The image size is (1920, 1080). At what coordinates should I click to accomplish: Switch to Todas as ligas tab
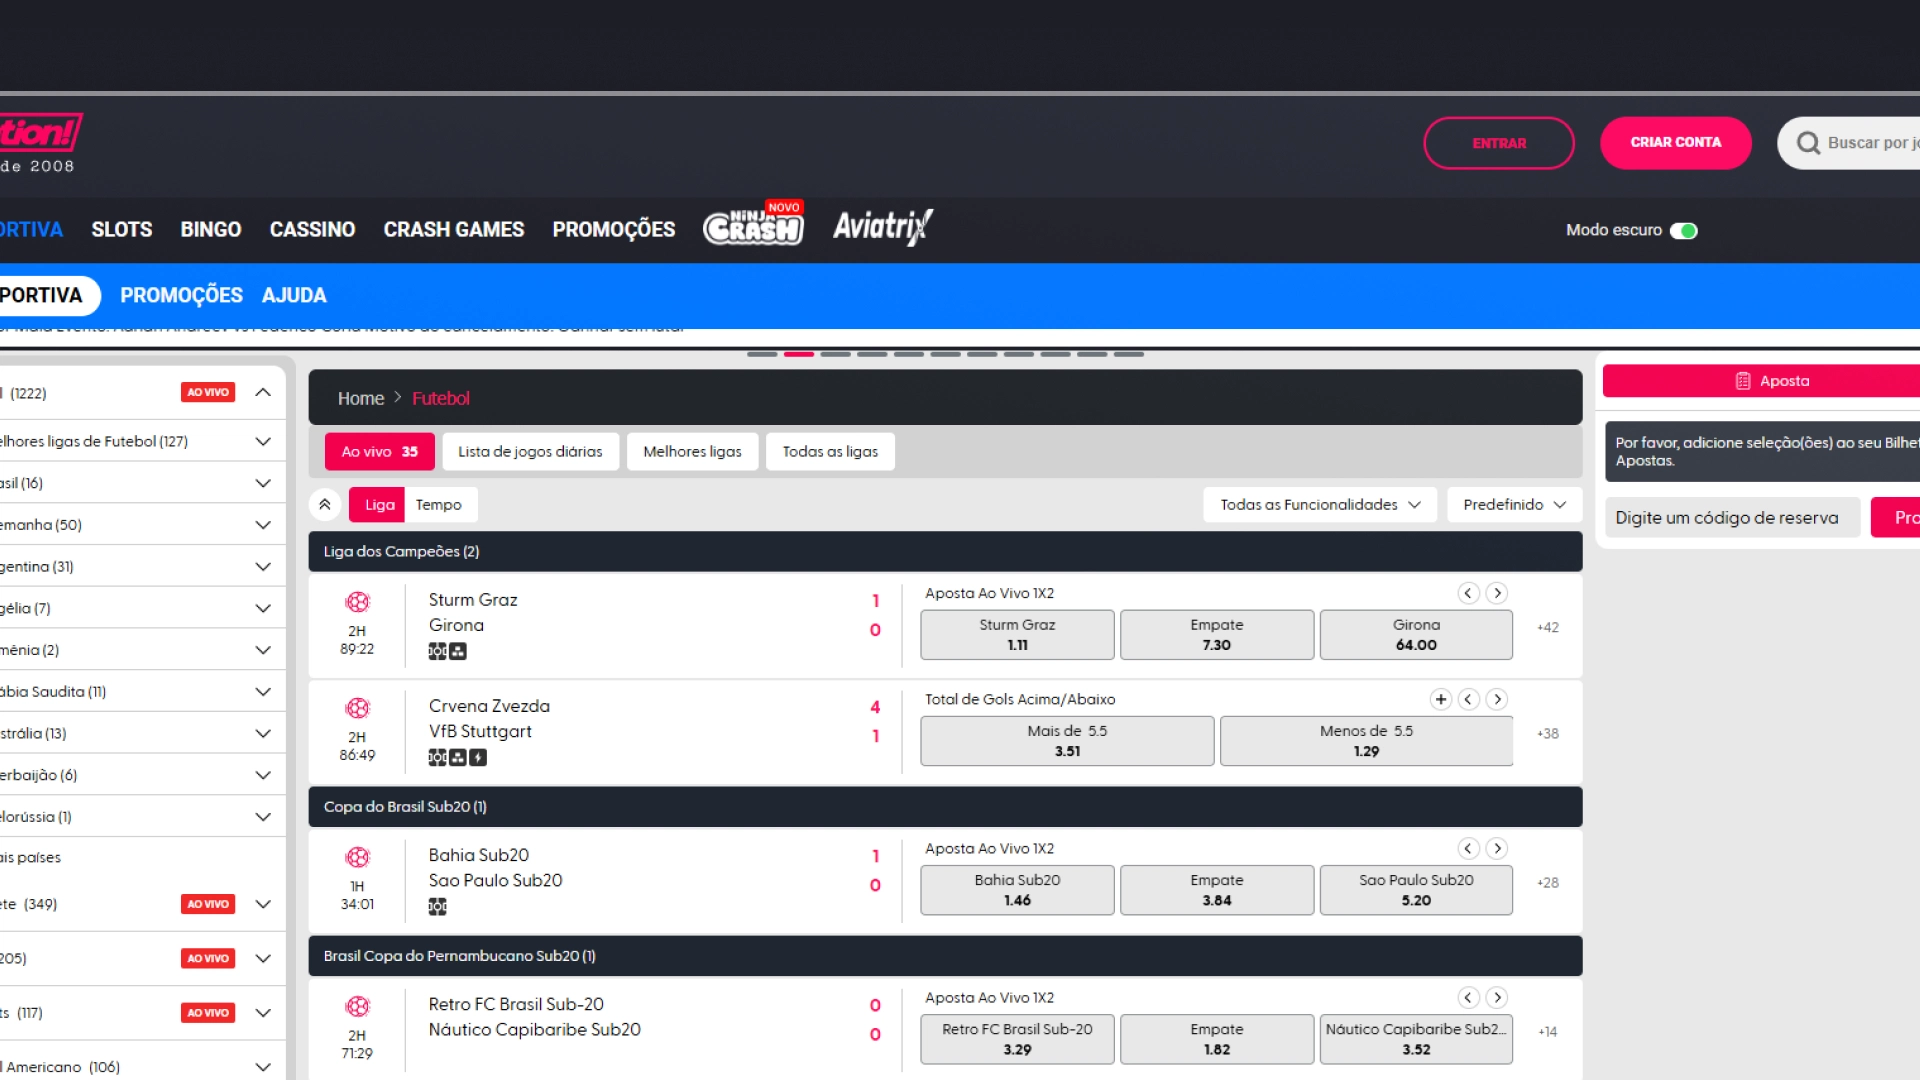(x=830, y=452)
